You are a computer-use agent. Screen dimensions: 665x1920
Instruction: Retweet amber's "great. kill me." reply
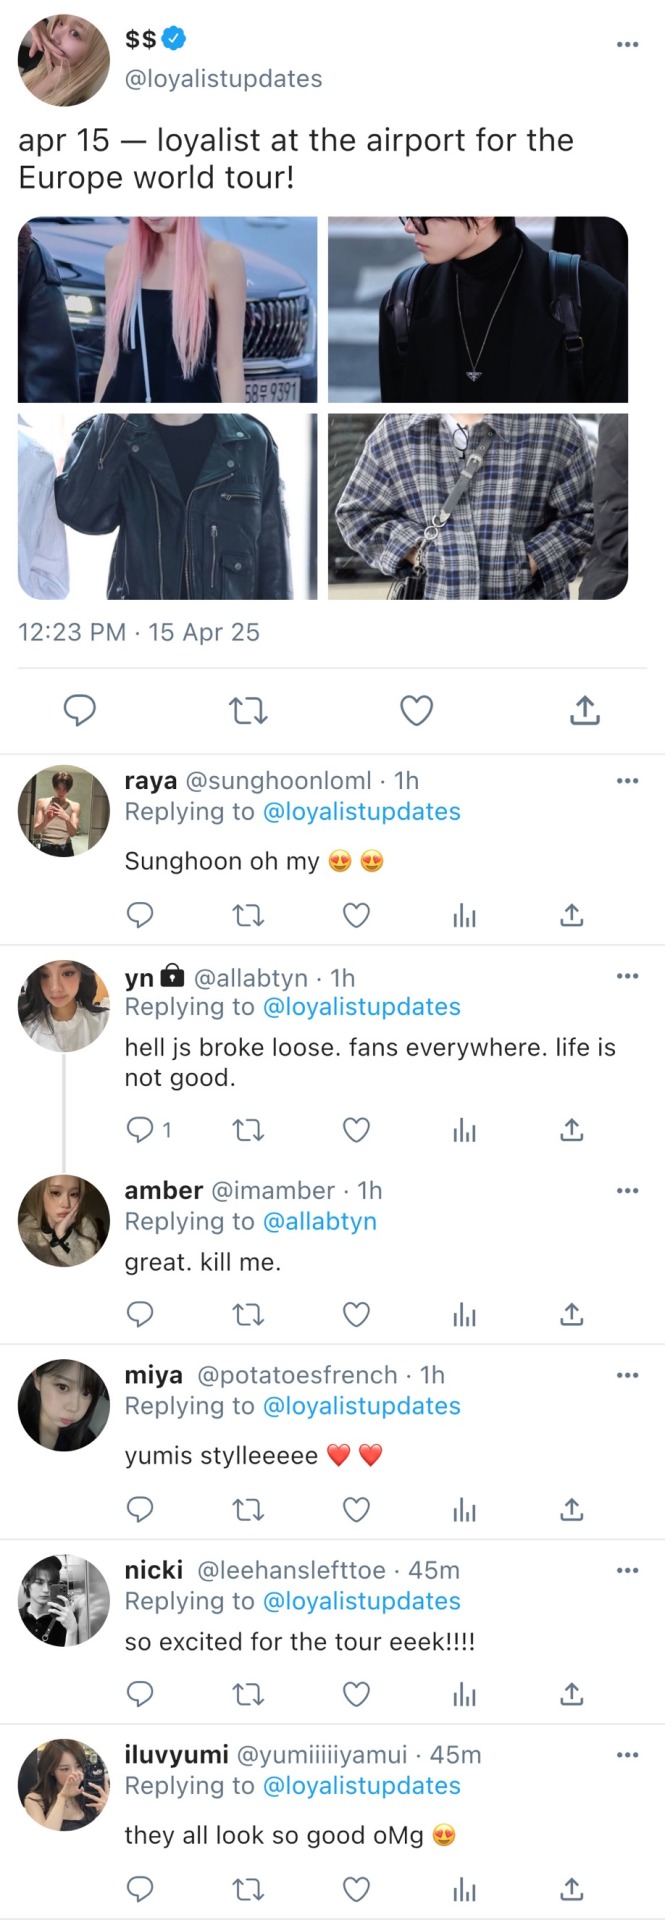tap(248, 1314)
